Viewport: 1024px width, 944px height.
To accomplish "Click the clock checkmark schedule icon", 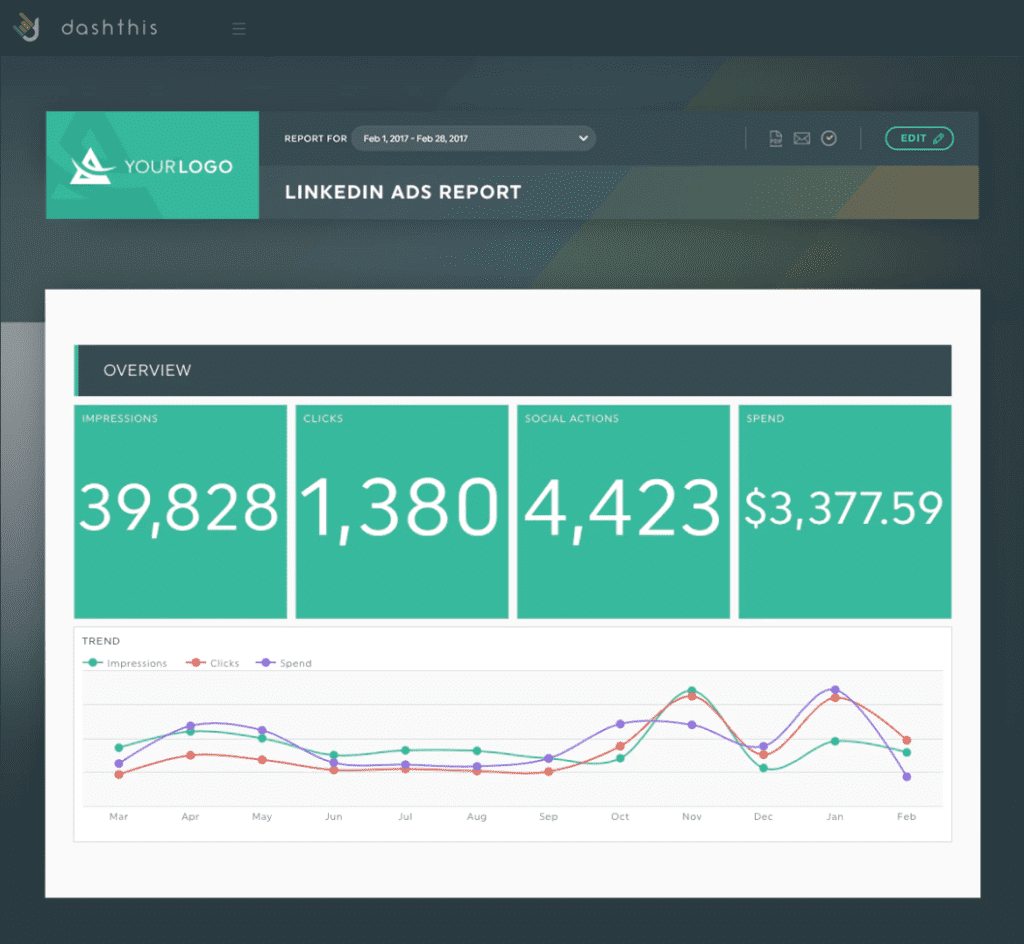I will (x=829, y=138).
